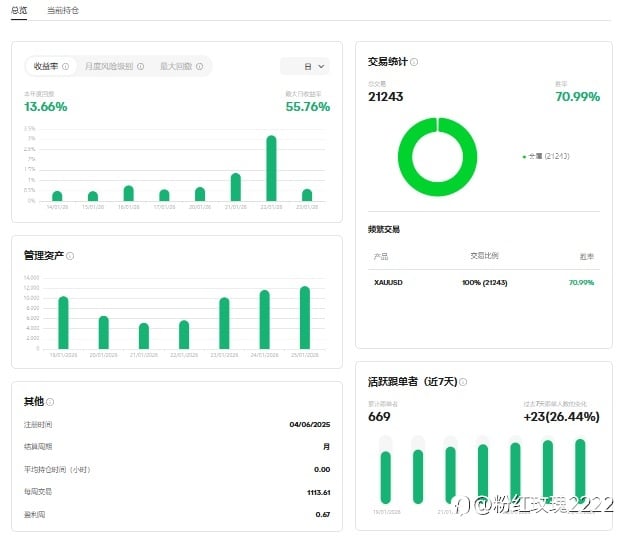
Task: Click the 13.66% return value
Action: 45,107
